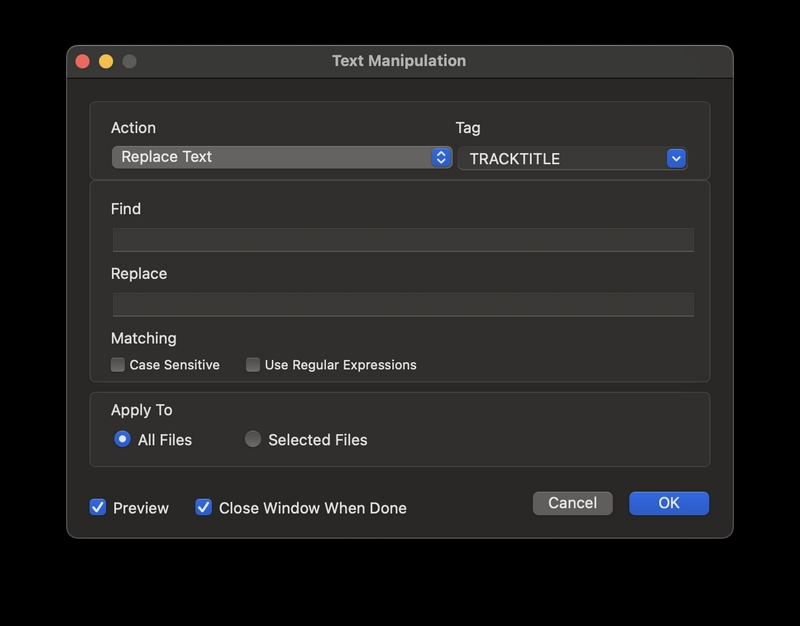Screen dimensions: 800x626
Task: Uncheck the Preview checkbox
Action: pos(98,507)
